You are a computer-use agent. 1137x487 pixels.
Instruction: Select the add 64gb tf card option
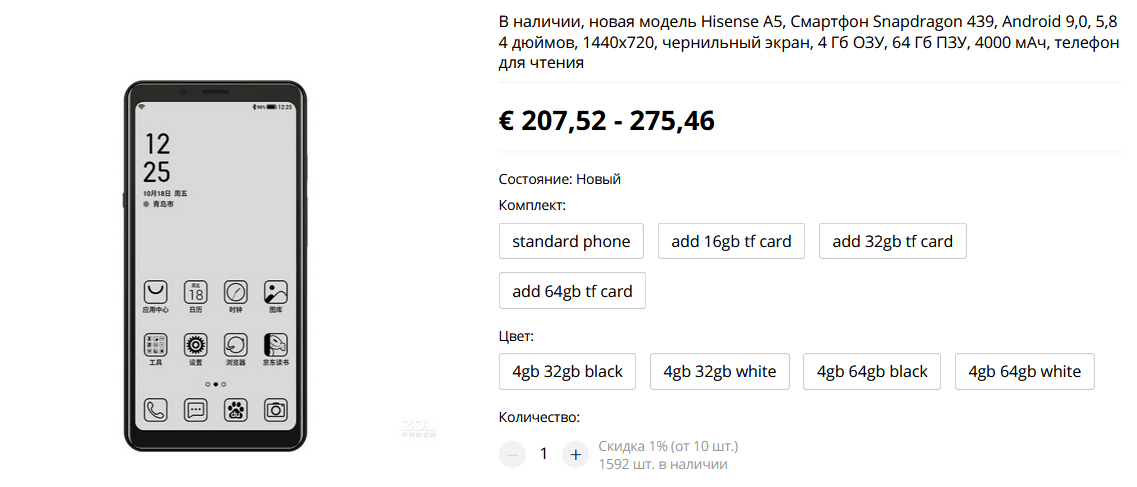pyautogui.click(x=572, y=291)
